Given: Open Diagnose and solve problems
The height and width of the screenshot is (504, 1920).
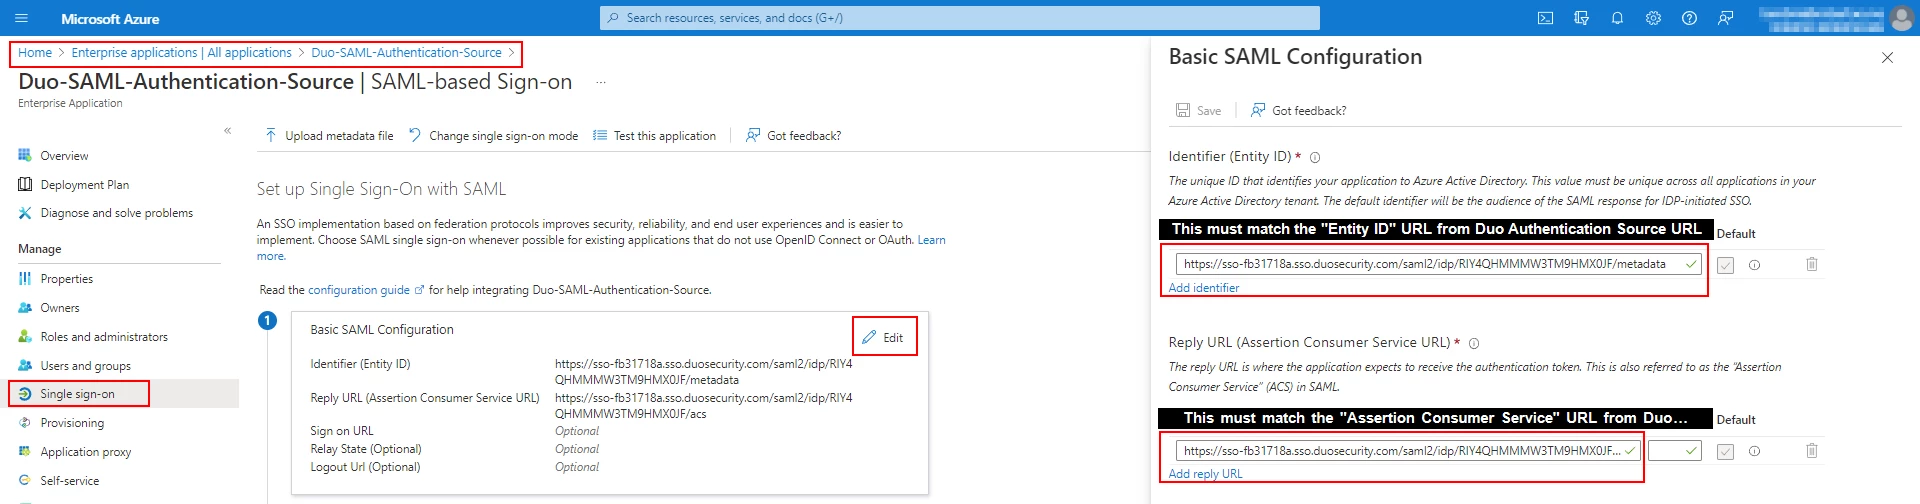Looking at the screenshot, I should 119,213.
